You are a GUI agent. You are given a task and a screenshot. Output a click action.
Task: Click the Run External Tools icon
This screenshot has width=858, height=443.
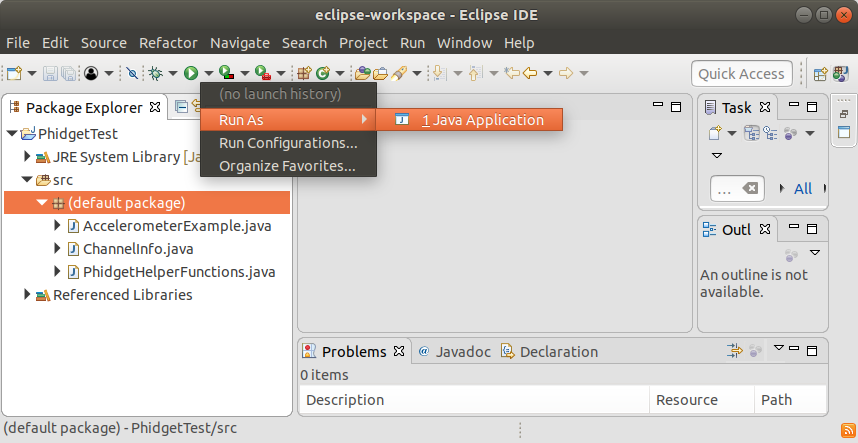tap(263, 73)
